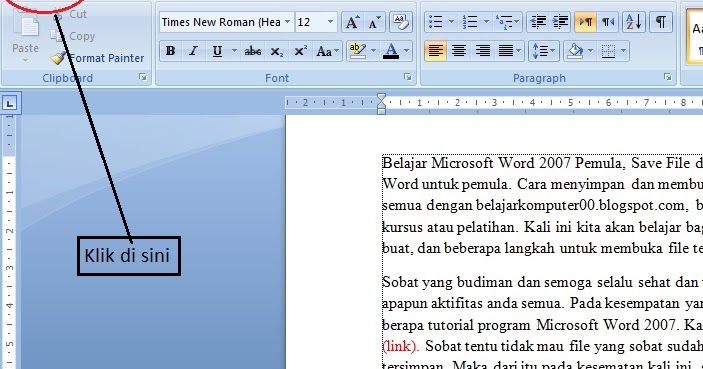Expand the font name dropdown arrow

coord(287,22)
